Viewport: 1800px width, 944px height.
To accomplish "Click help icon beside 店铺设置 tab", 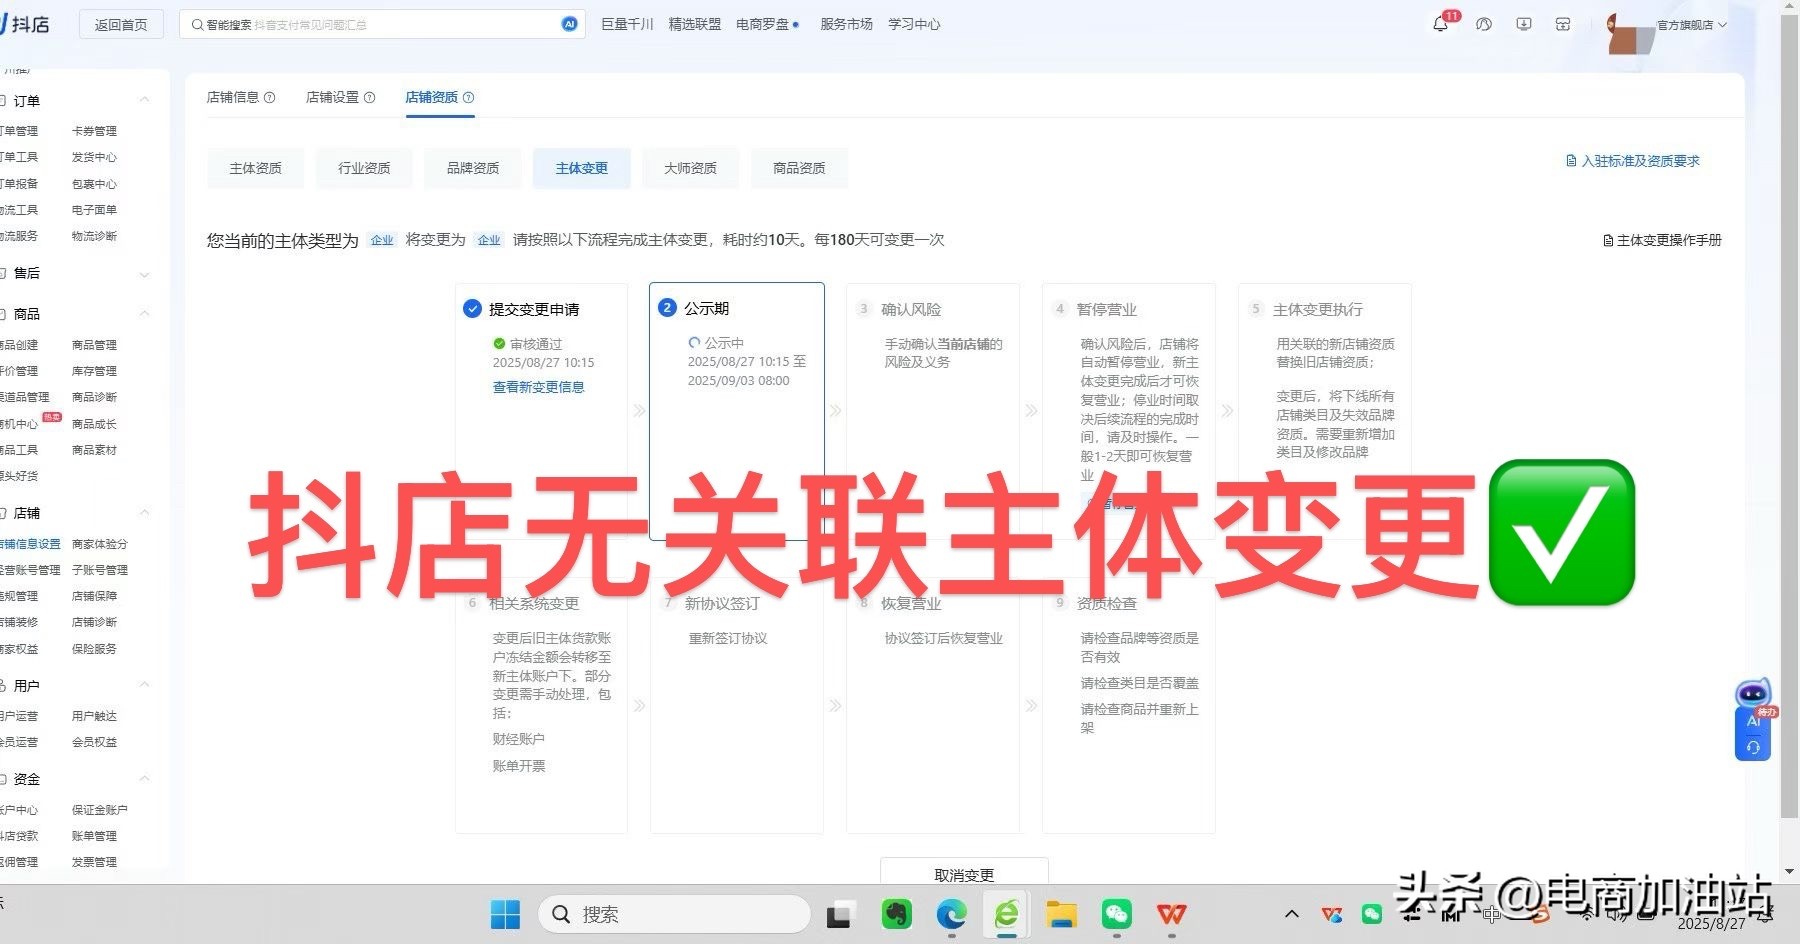I will pyautogui.click(x=370, y=98).
